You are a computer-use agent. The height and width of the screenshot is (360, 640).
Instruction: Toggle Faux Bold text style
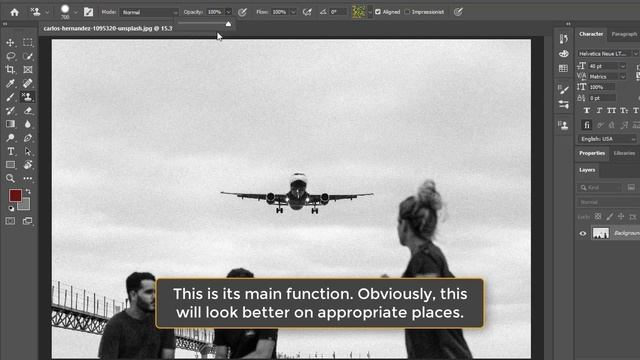point(587,111)
